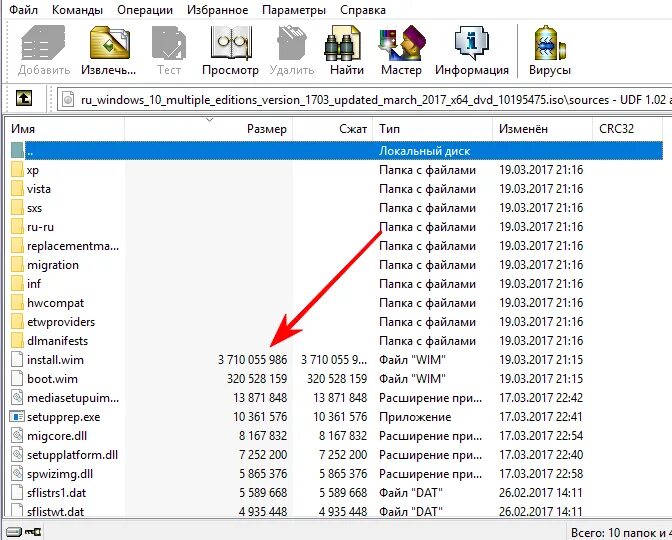Viewport: 672px width, 540px height.
Task: Select the setupprep.exe application icon
Action: [17, 417]
